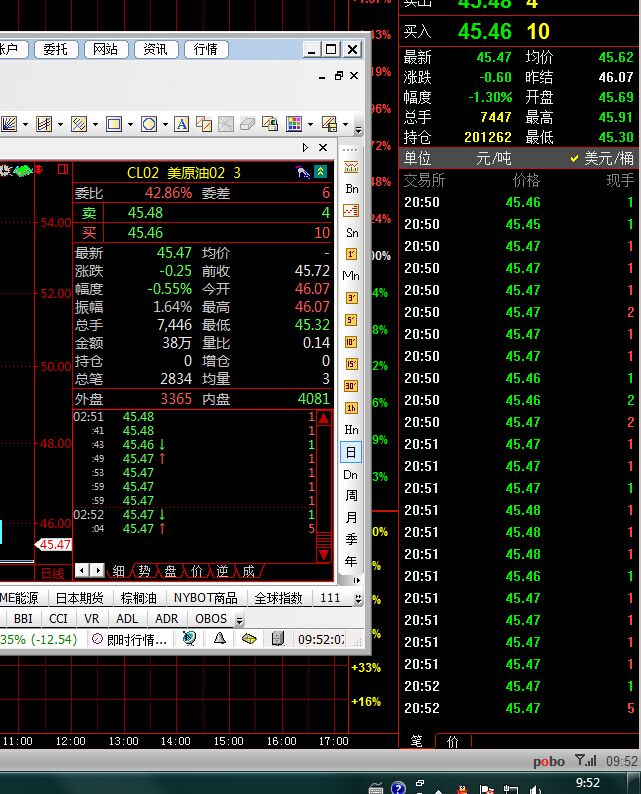Switch to the 5-minute period icon
This screenshot has width=641, height=794.
[x=351, y=319]
